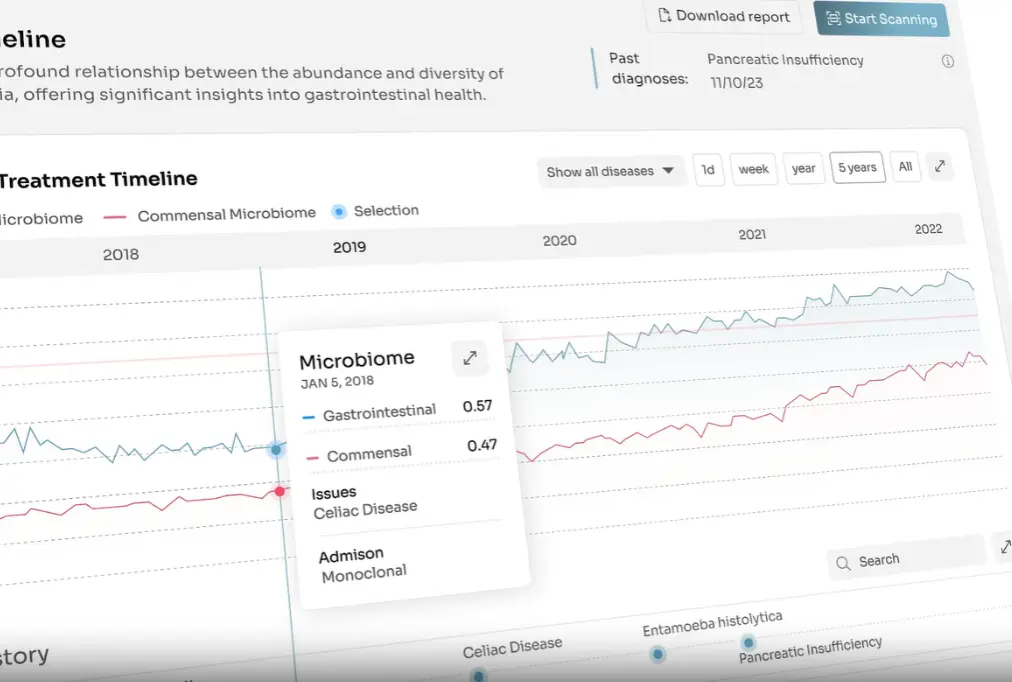Click the info icon beside Pancreatic Insufficiency
Viewport: 1012px width, 682px height.
(947, 61)
